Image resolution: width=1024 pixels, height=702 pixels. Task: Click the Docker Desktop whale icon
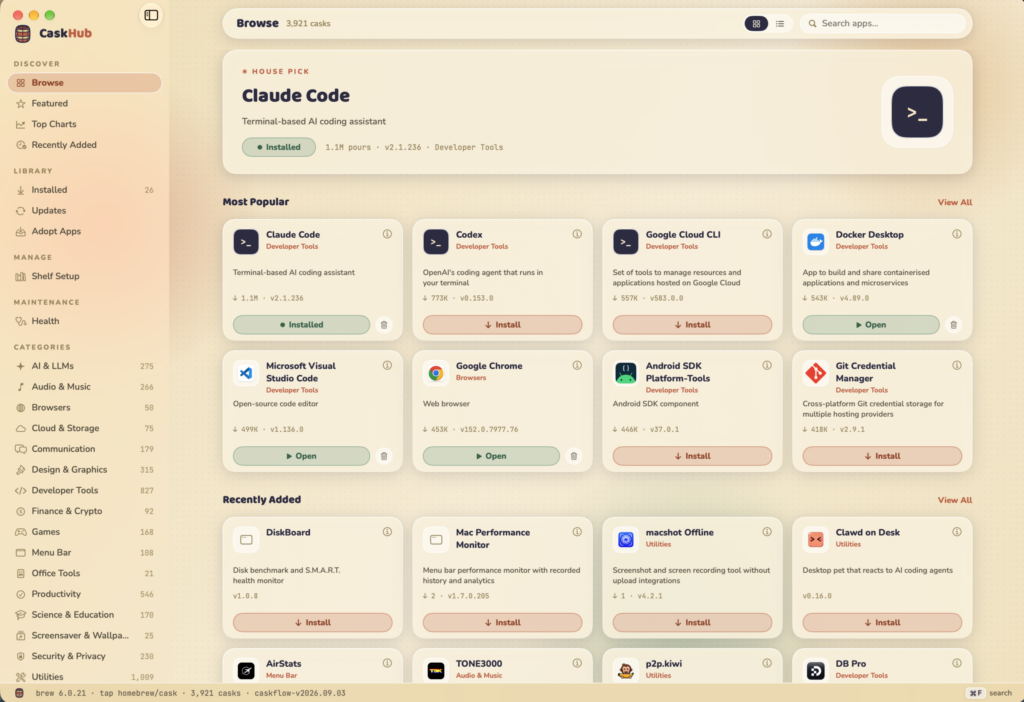[x=816, y=242]
